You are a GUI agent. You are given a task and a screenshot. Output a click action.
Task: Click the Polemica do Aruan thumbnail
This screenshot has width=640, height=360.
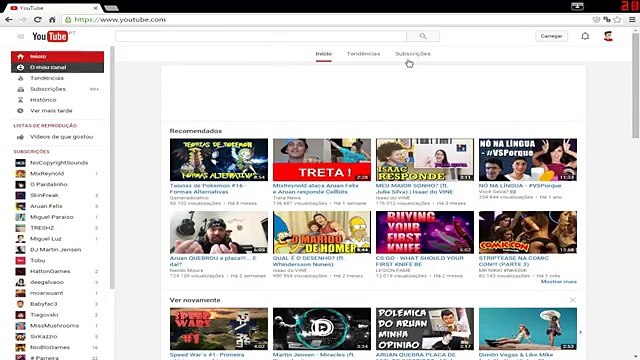[x=425, y=329]
